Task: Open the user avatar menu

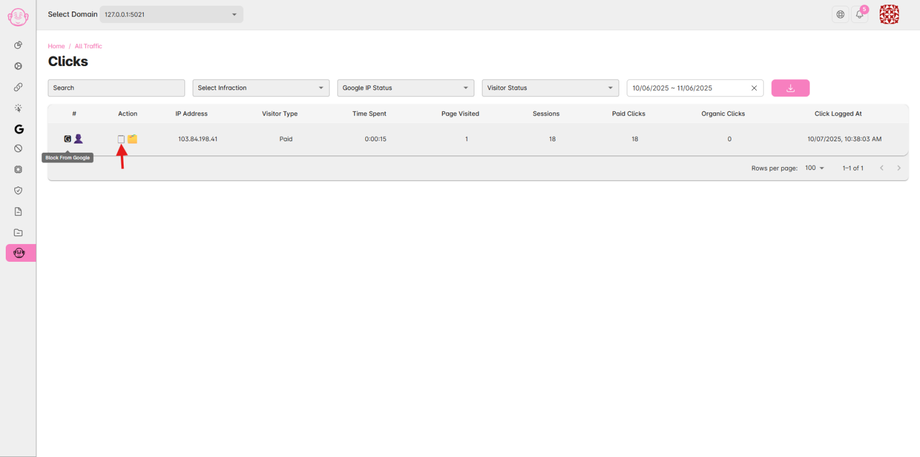Action: 889,15
